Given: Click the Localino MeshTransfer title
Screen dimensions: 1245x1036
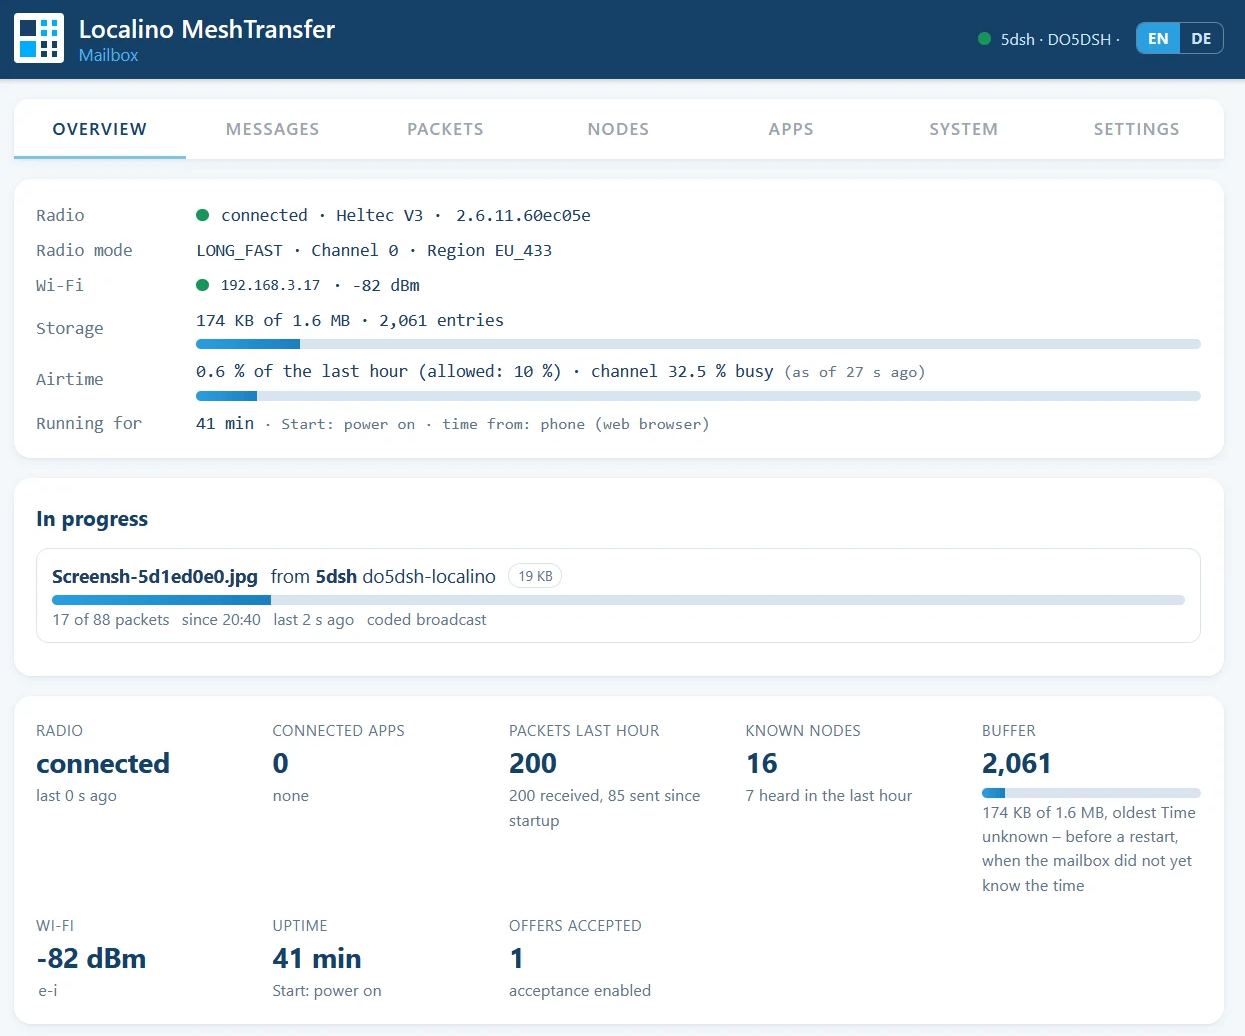Looking at the screenshot, I should 207,29.
